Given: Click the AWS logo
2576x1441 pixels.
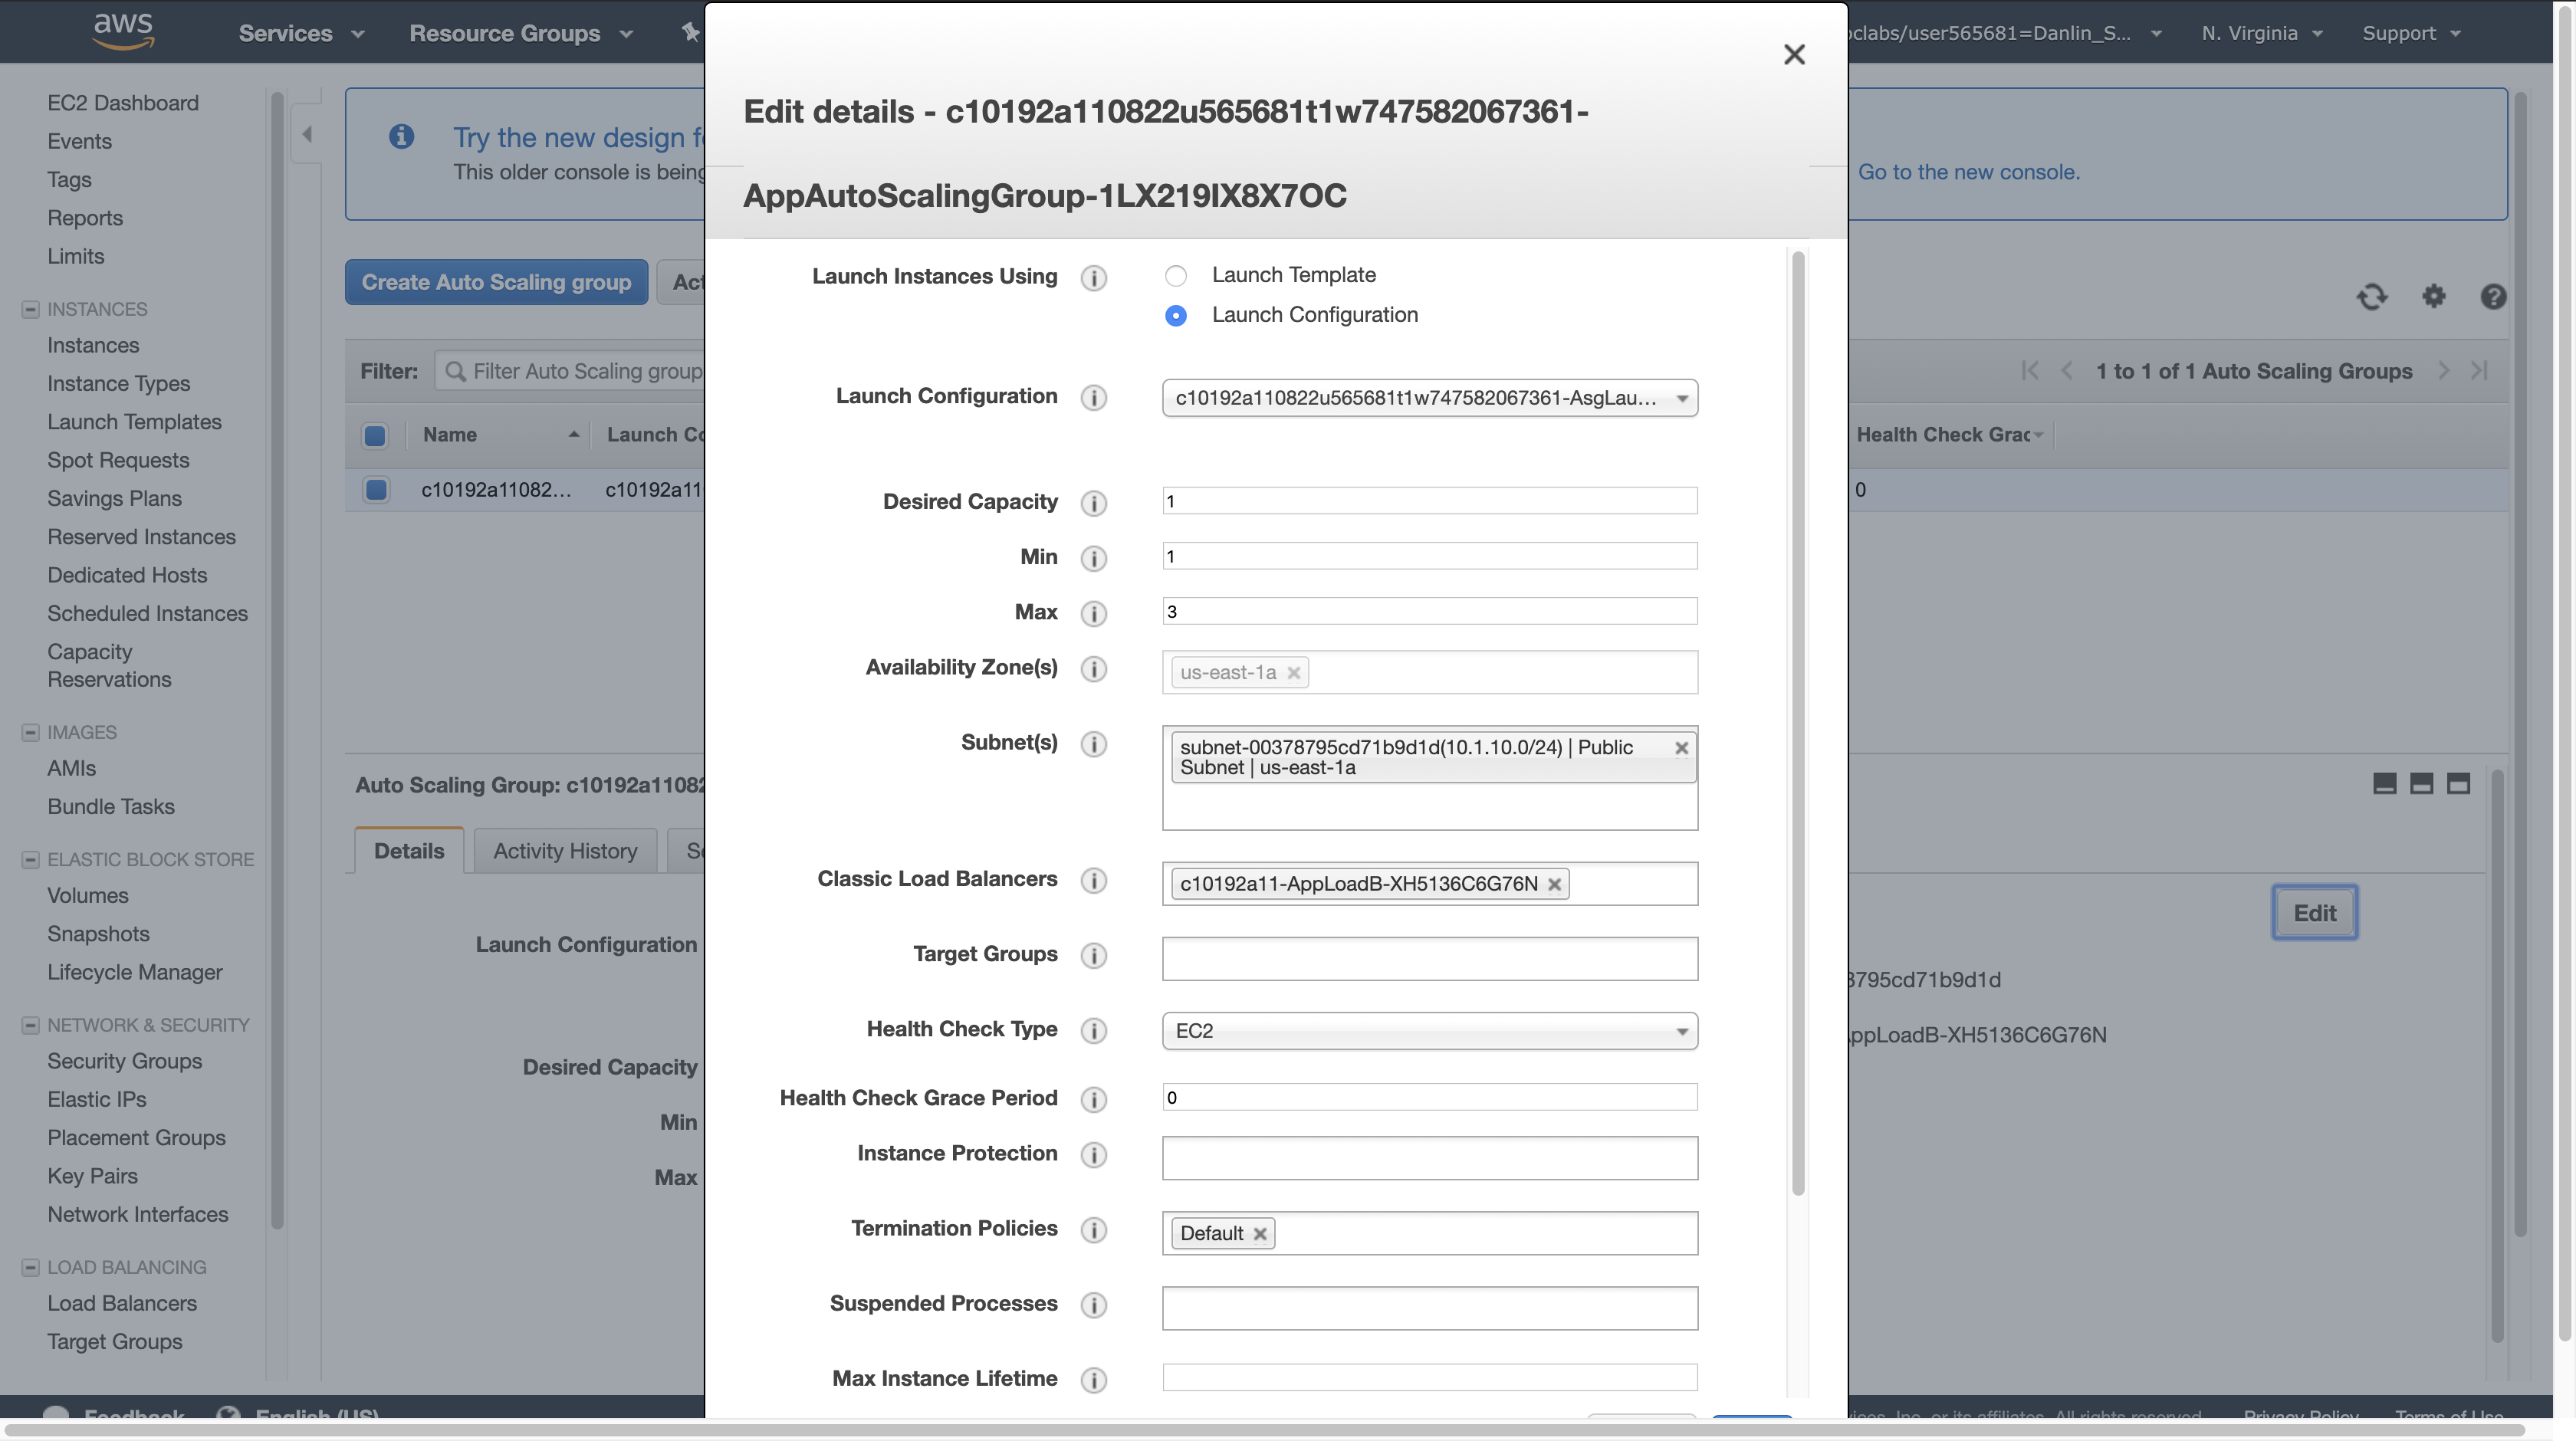Looking at the screenshot, I should 123,31.
